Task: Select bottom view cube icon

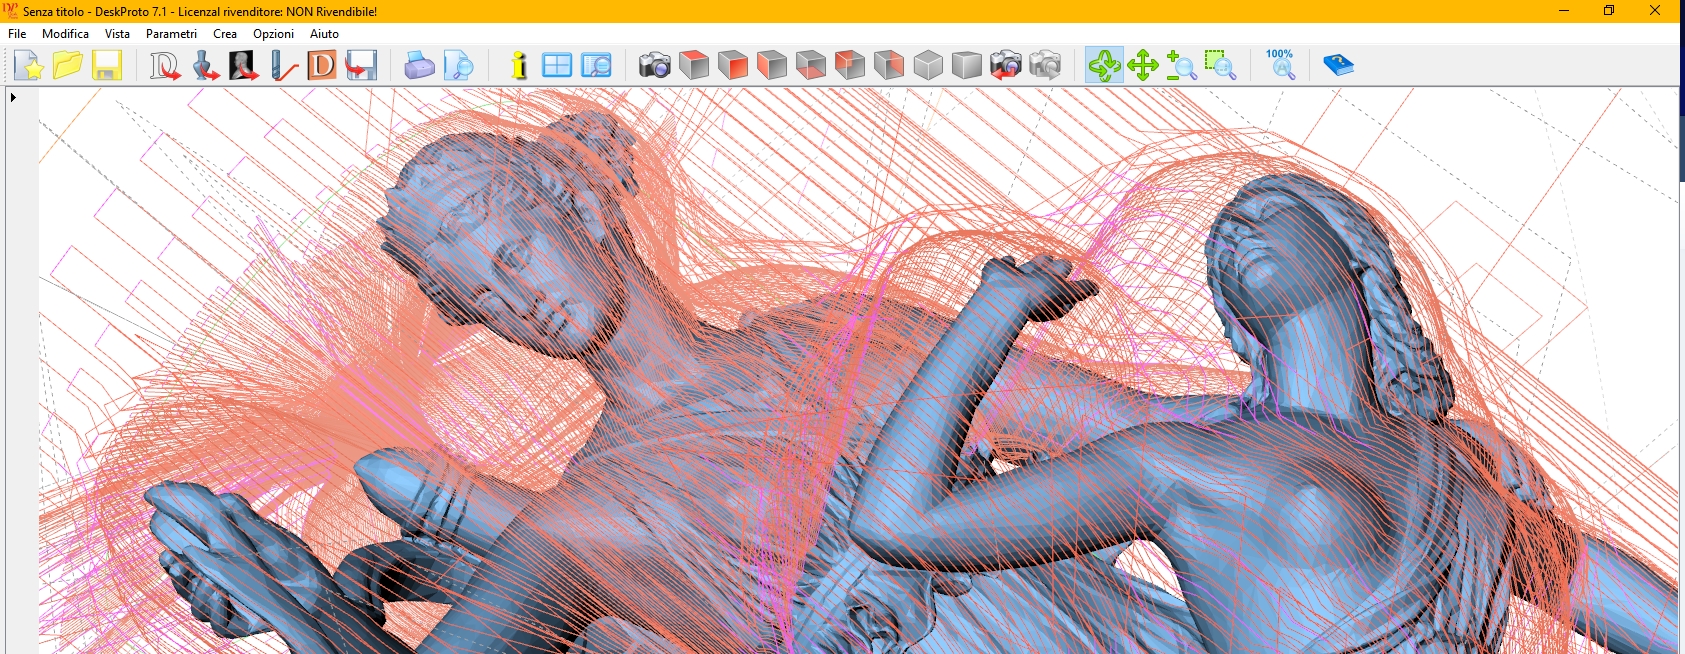Action: 811,66
